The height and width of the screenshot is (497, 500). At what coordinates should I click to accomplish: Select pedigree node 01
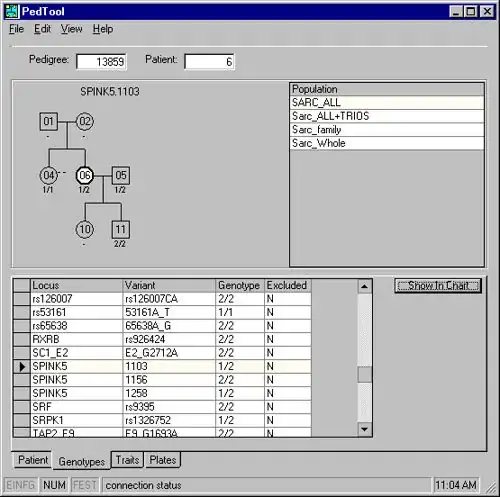(x=49, y=121)
